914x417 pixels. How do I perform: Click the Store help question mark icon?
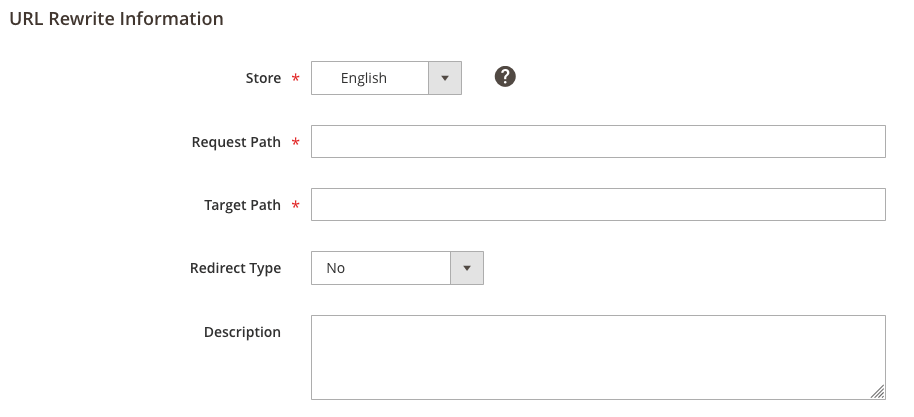[x=505, y=76]
